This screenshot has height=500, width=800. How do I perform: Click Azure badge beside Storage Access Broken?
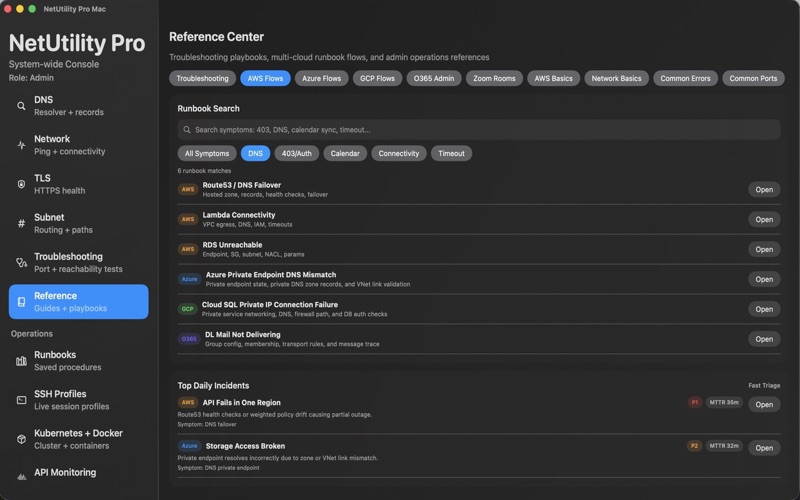pos(189,446)
